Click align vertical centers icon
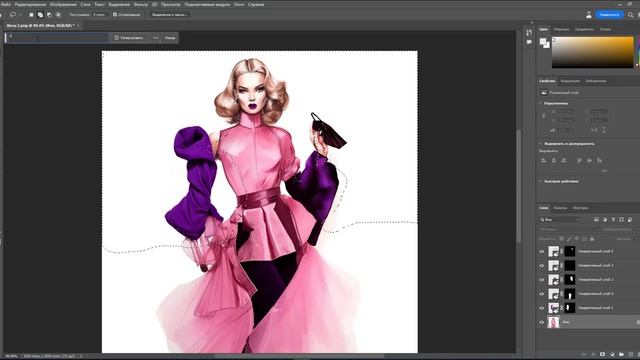This screenshot has width=640, height=360. point(589,160)
